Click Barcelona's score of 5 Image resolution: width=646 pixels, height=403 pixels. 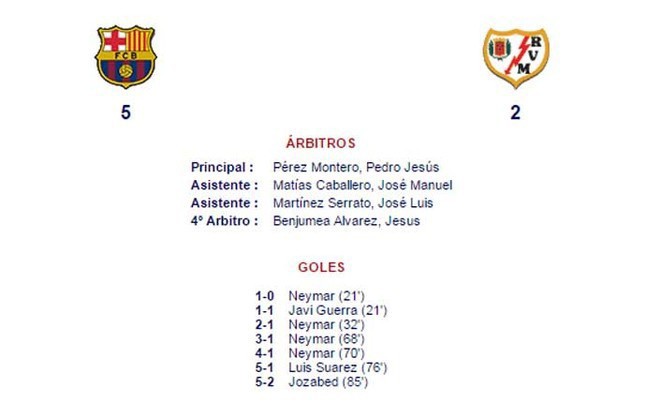tap(125, 113)
